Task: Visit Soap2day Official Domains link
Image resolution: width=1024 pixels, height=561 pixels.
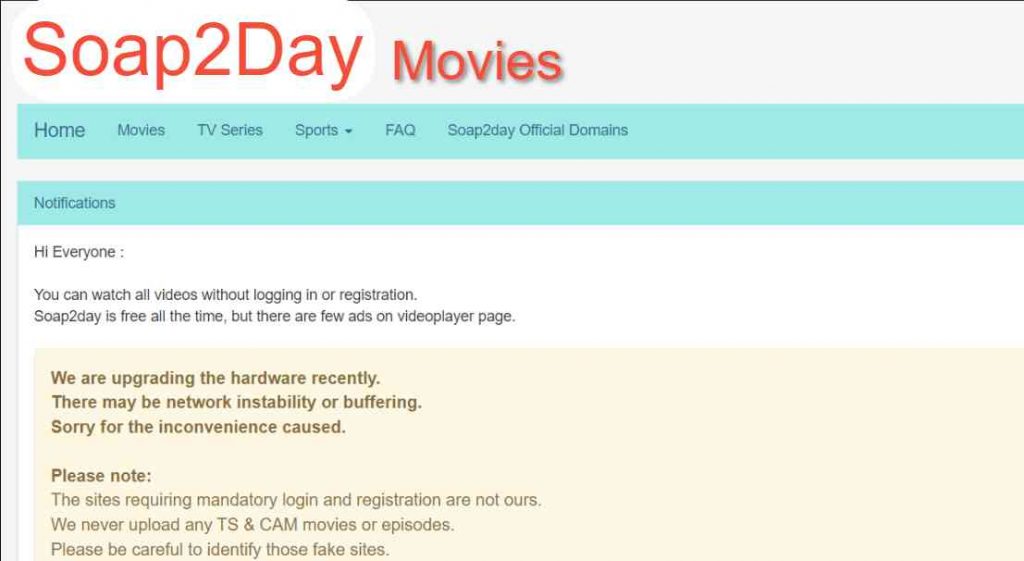Action: (x=537, y=130)
